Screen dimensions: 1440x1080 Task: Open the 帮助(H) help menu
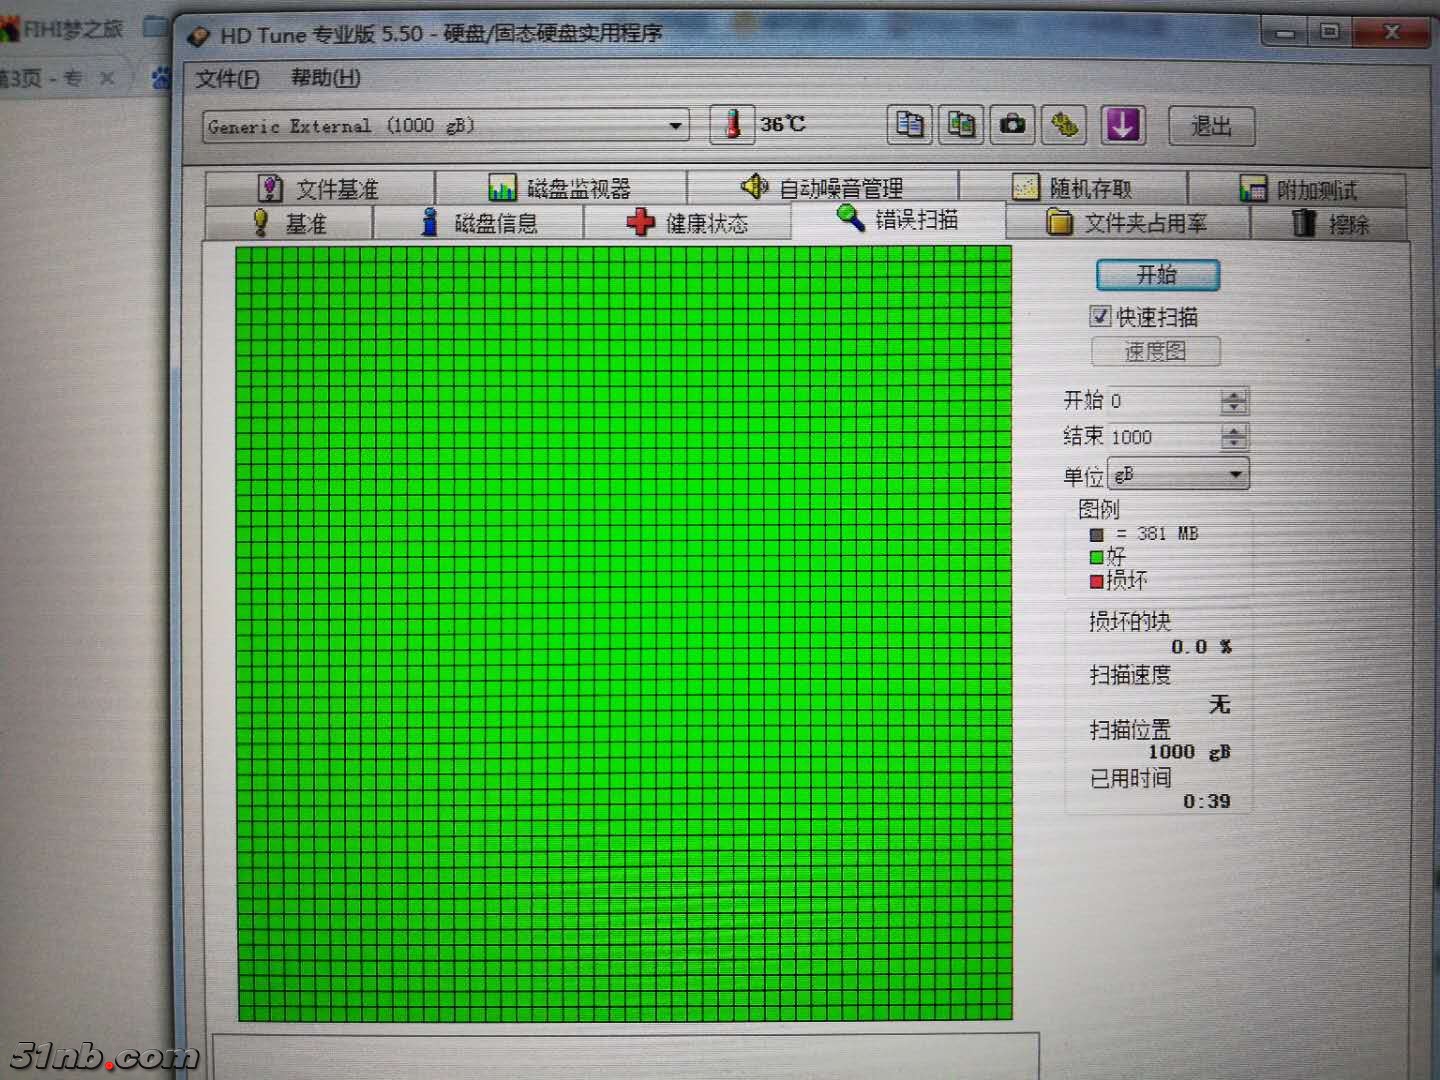(x=325, y=78)
